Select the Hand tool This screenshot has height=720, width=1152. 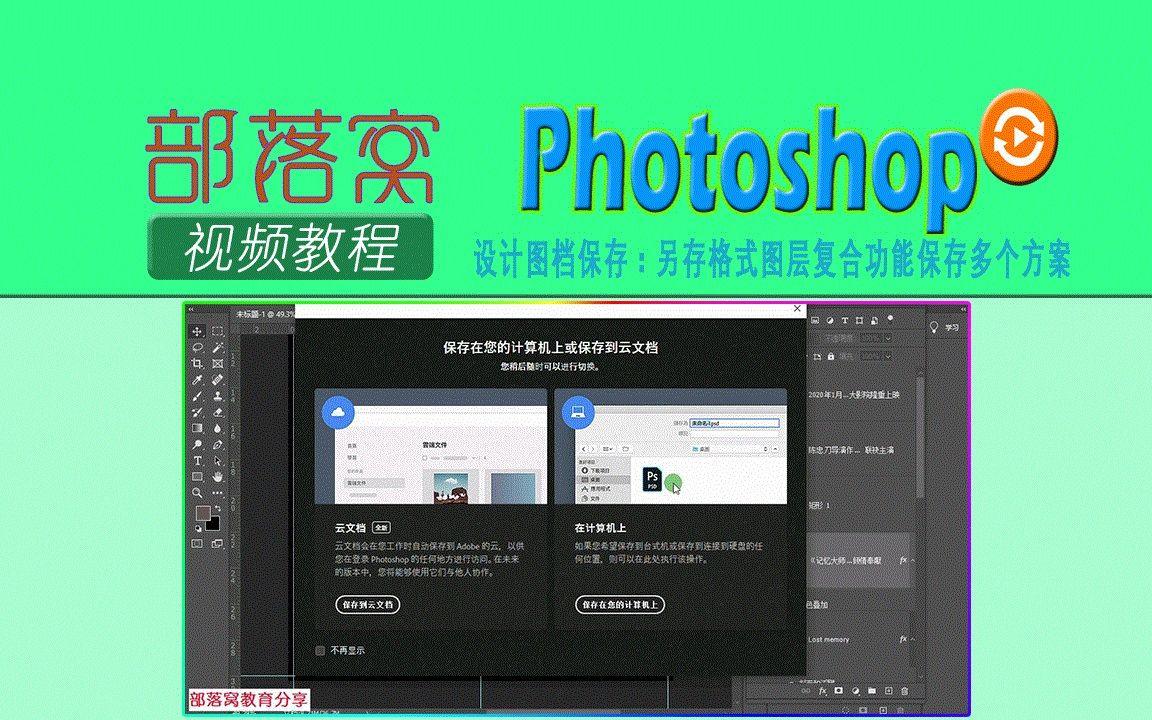pos(217,477)
